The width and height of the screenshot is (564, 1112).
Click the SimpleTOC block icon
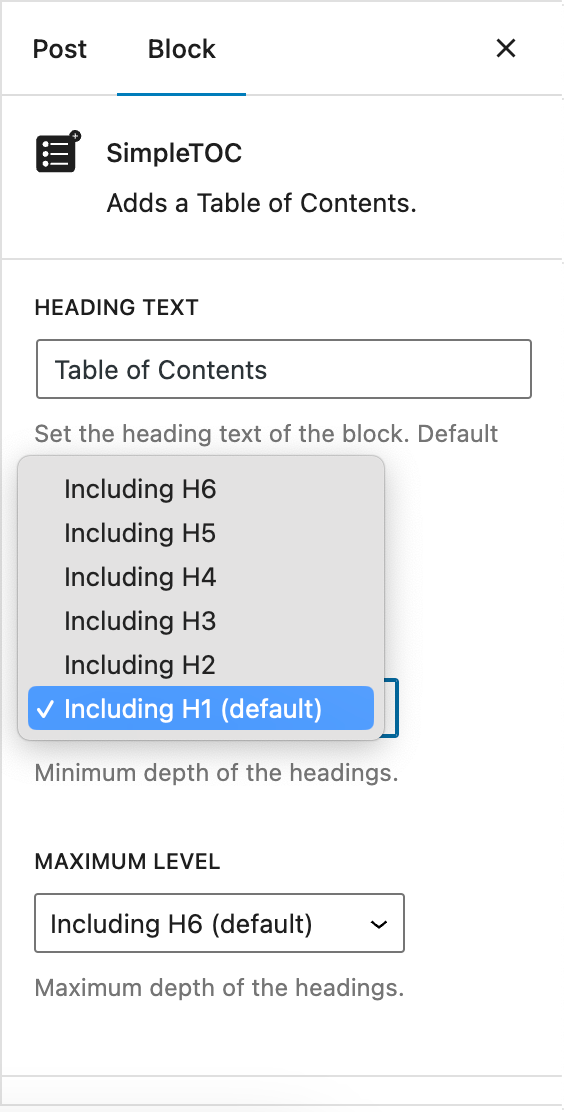coord(58,152)
